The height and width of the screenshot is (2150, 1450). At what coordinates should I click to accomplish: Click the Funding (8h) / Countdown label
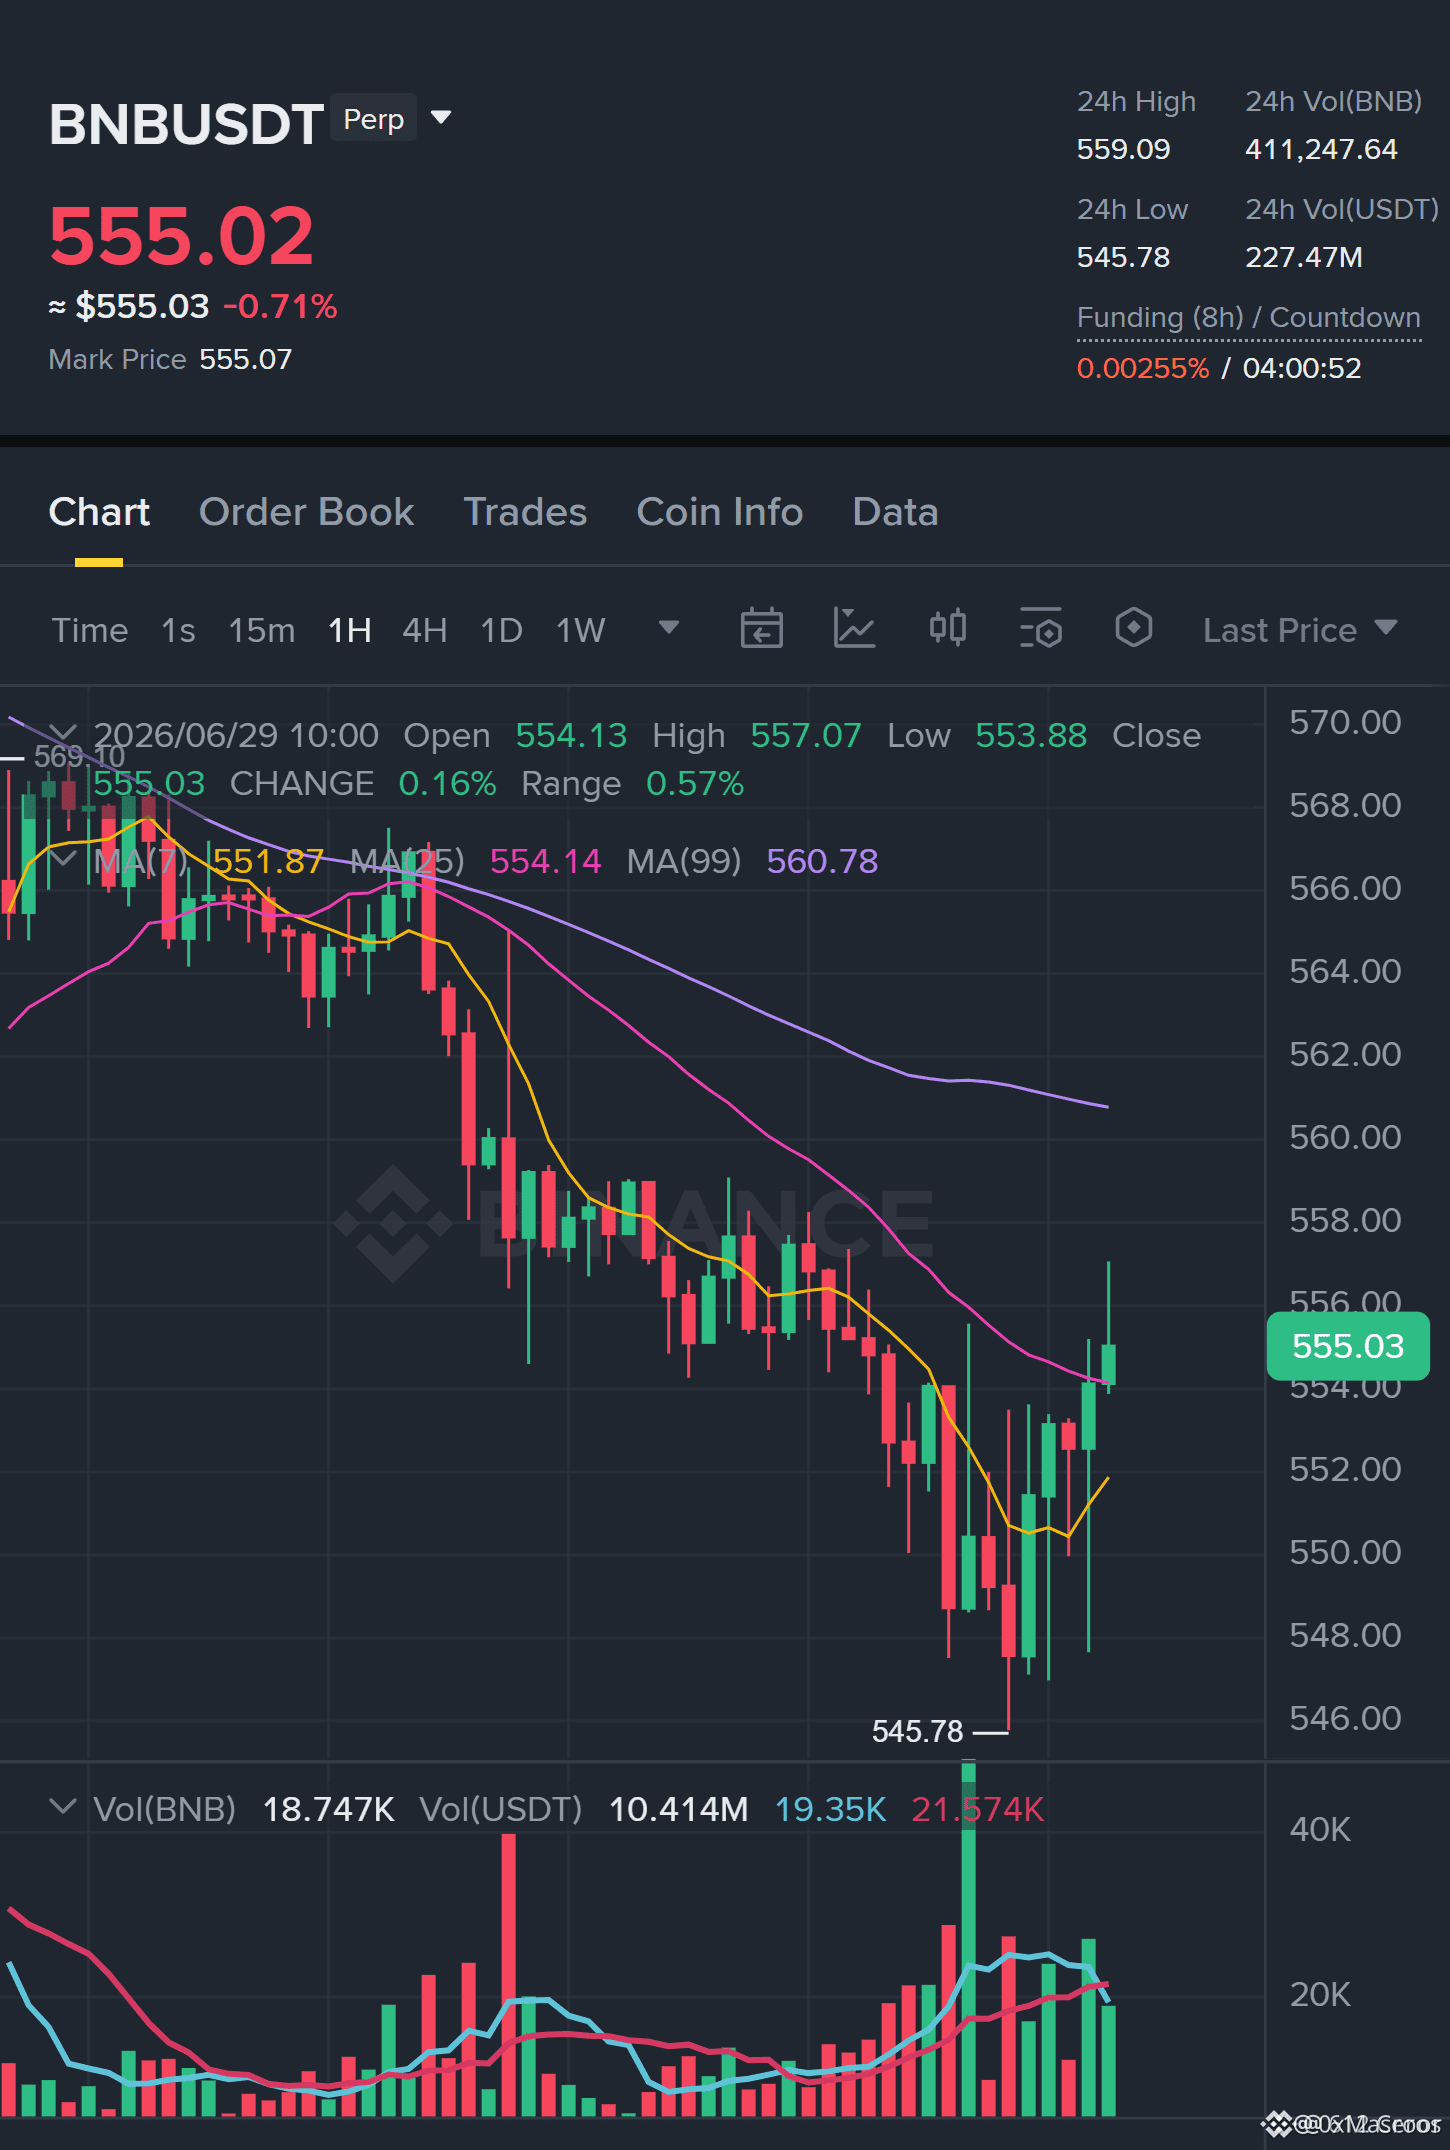[x=1248, y=317]
